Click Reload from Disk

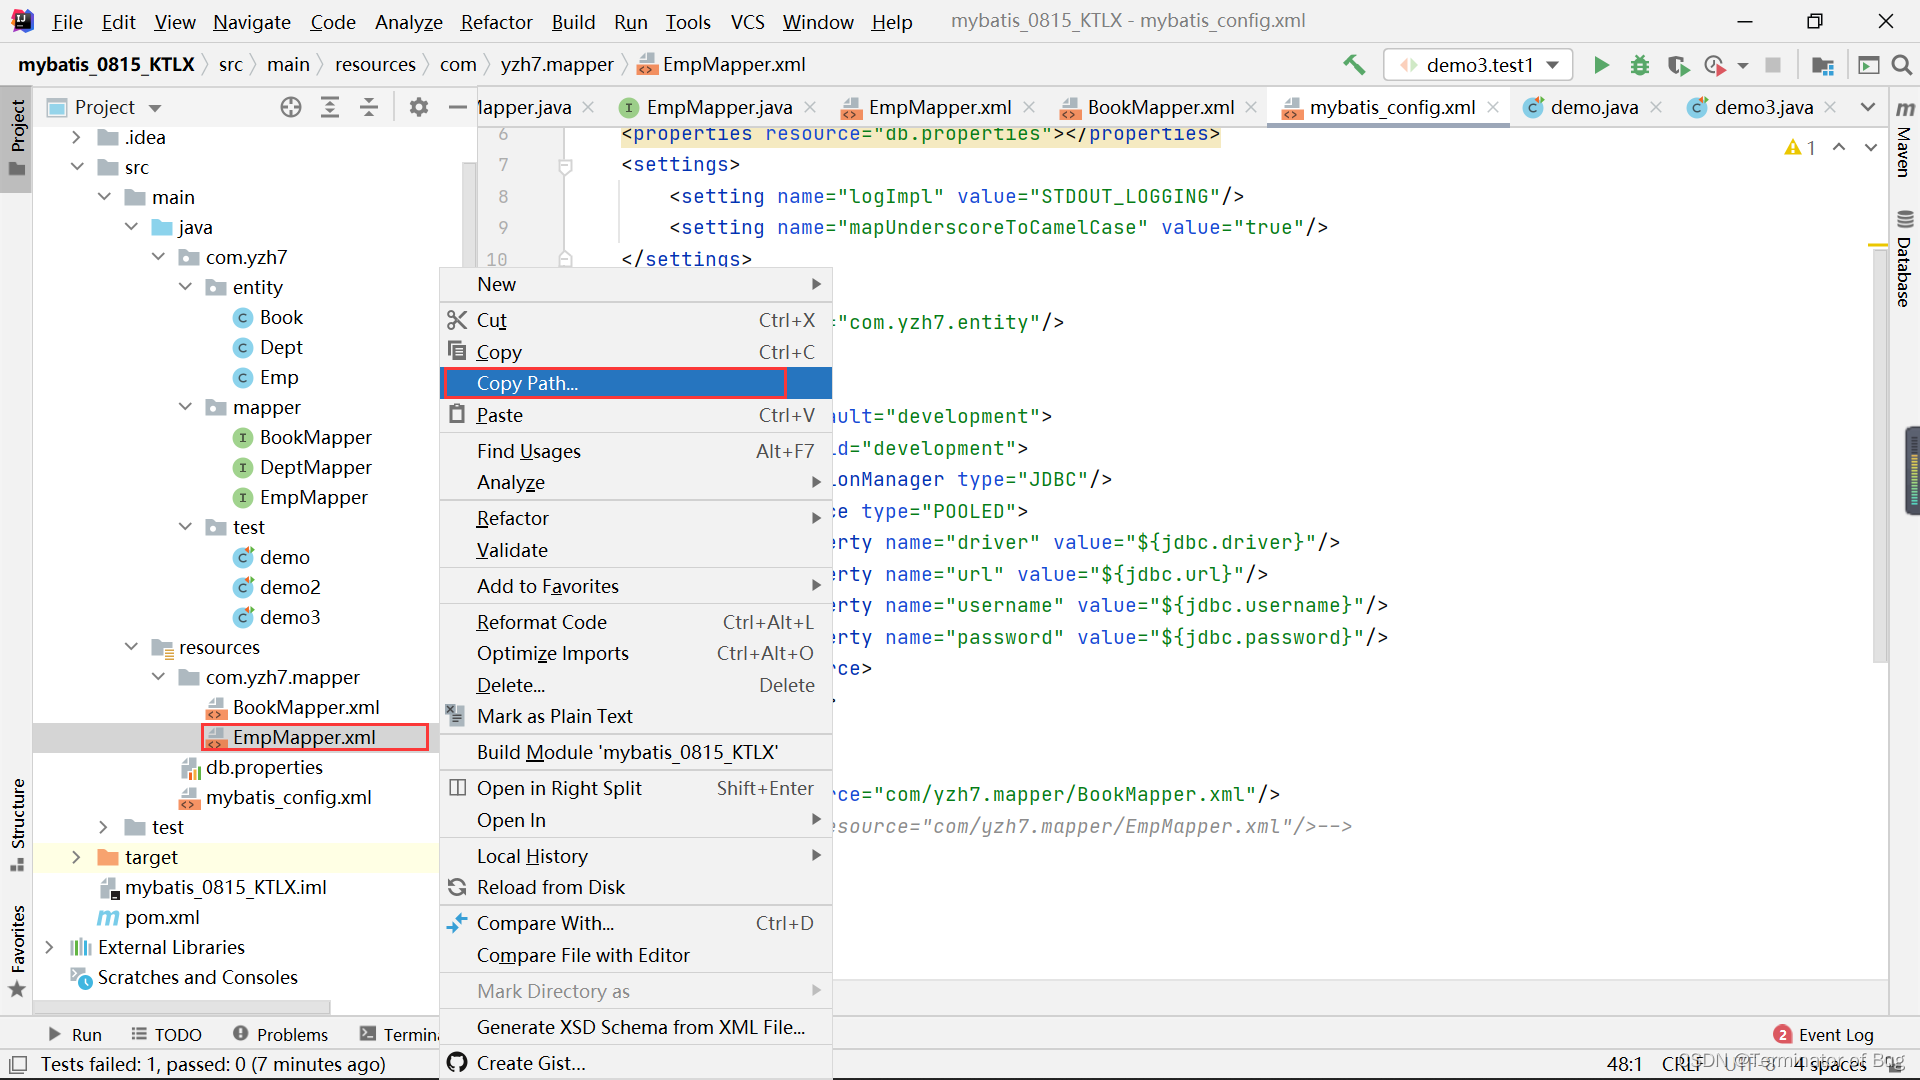[636, 887]
